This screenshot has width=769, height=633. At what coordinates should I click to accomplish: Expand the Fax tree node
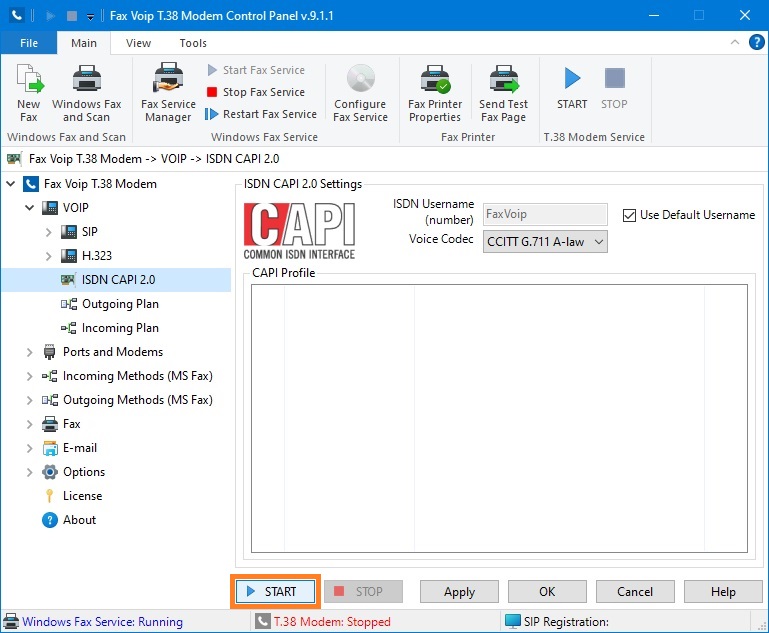(x=29, y=424)
